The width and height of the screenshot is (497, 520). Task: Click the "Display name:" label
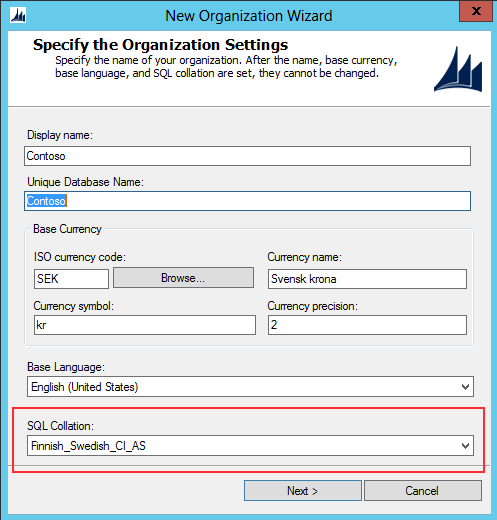click(x=60, y=135)
